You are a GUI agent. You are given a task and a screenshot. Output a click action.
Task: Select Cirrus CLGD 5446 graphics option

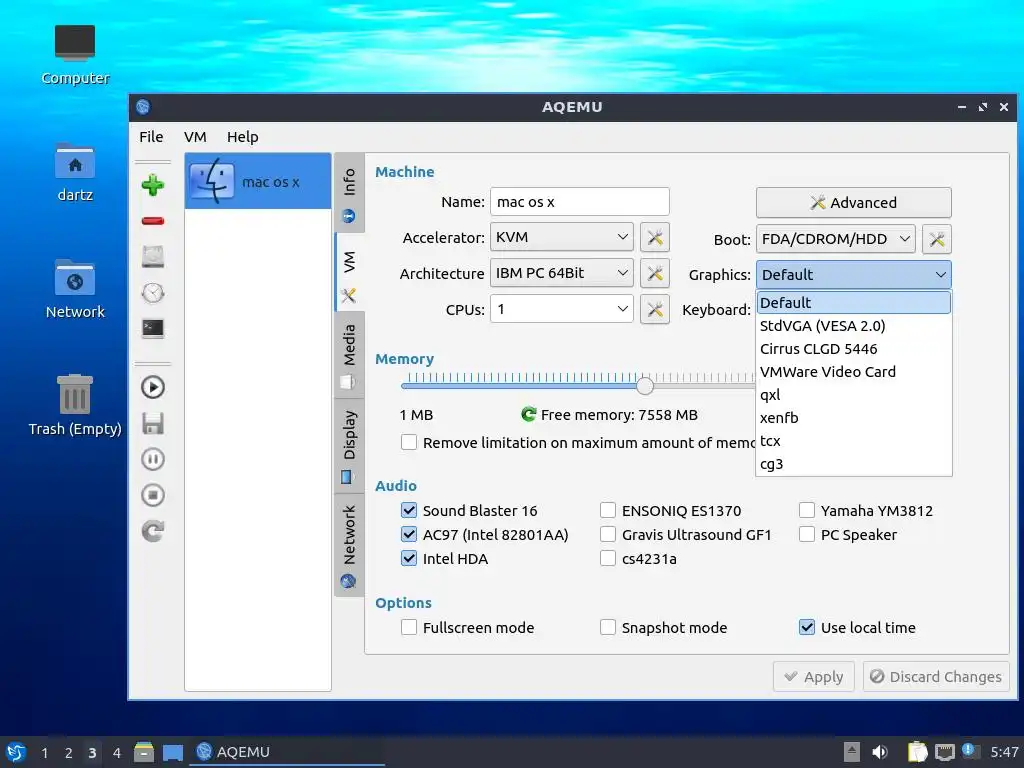click(854, 349)
